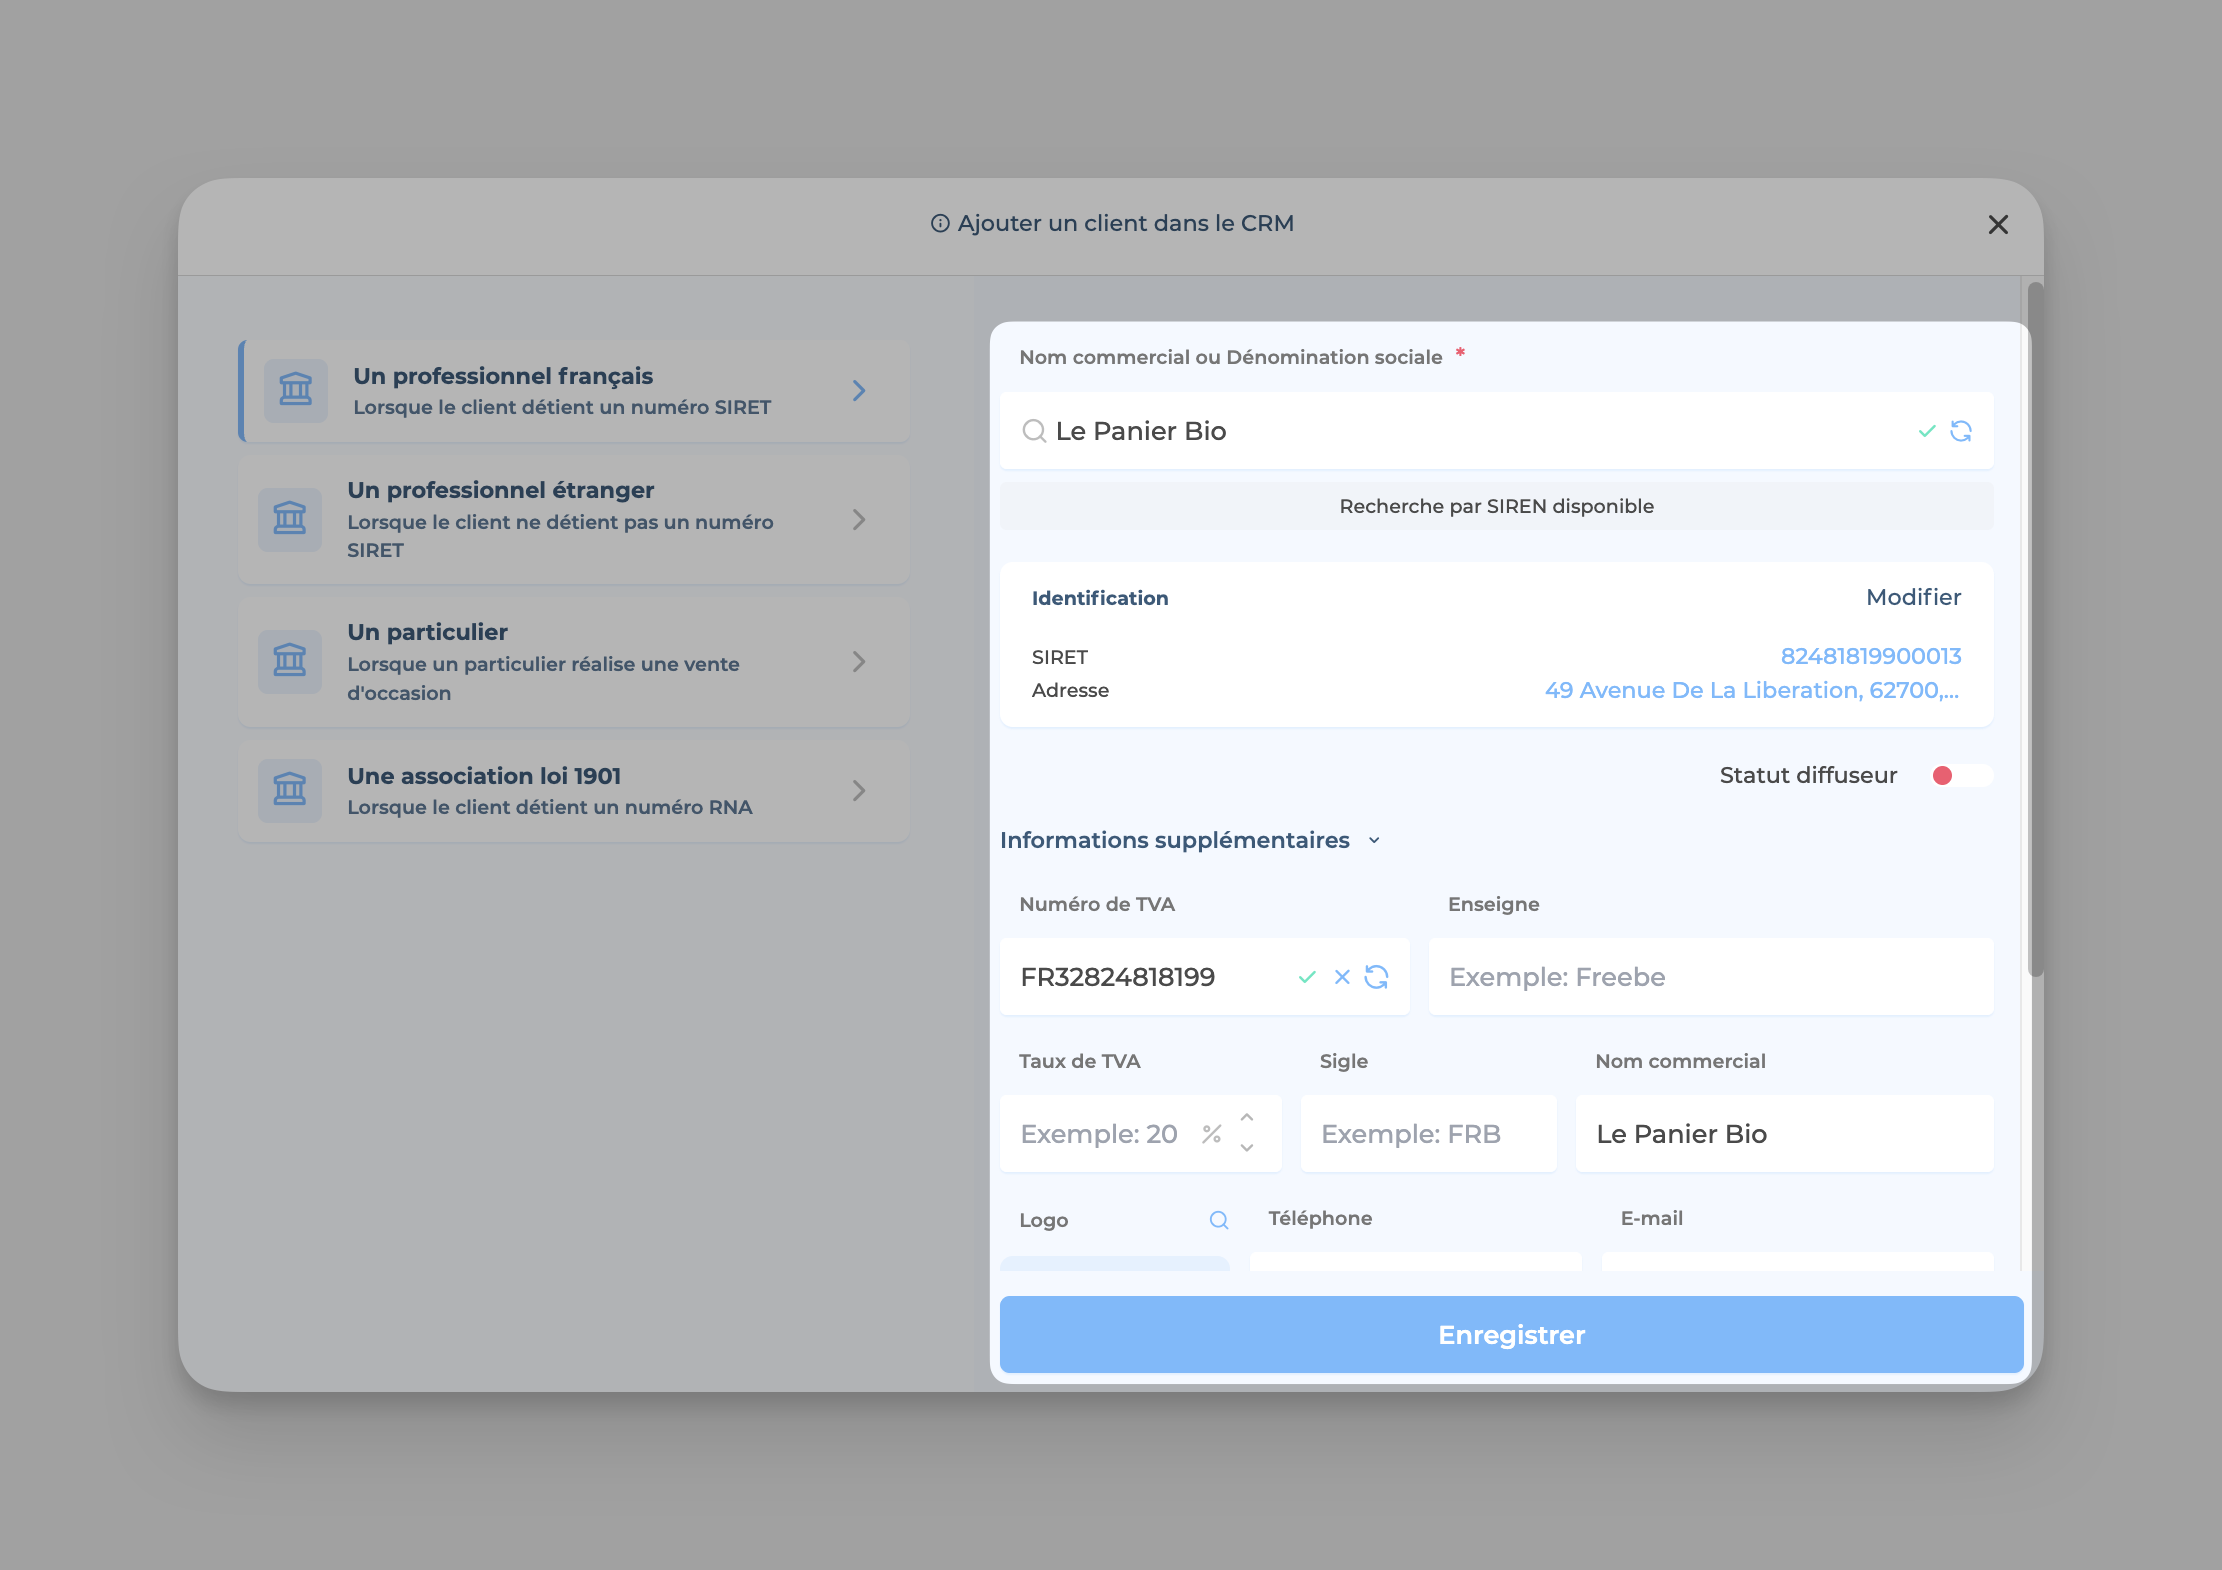Click the form's vertical scrollbar

click(2035, 630)
